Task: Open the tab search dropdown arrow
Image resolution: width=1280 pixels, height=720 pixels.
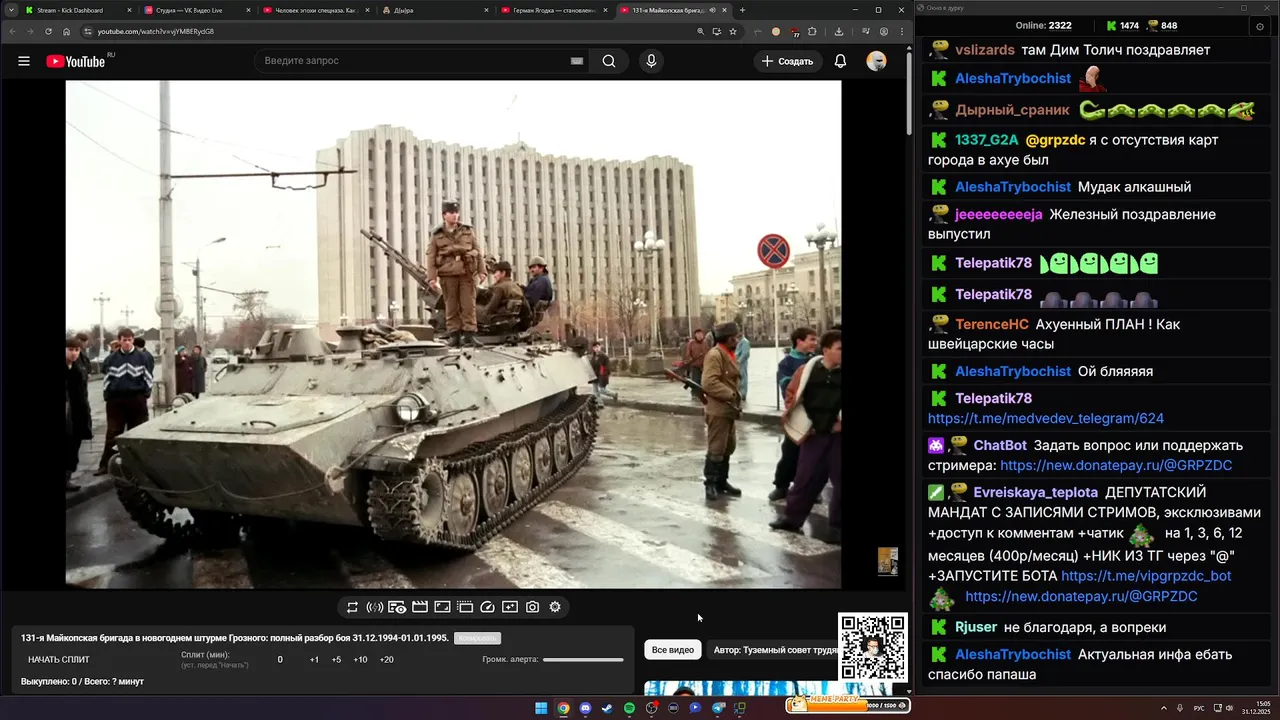Action: coord(10,10)
